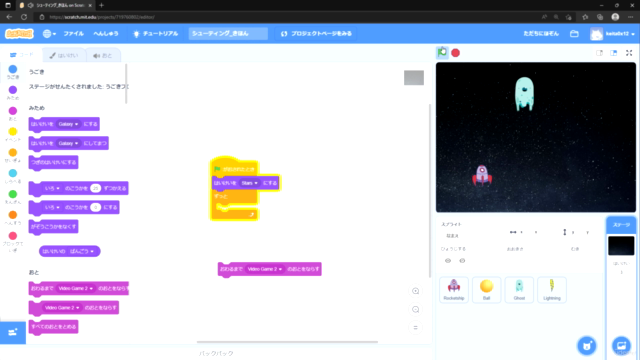Switch to the はいけい backdrops tab
The image size is (640, 360).
pos(64,56)
